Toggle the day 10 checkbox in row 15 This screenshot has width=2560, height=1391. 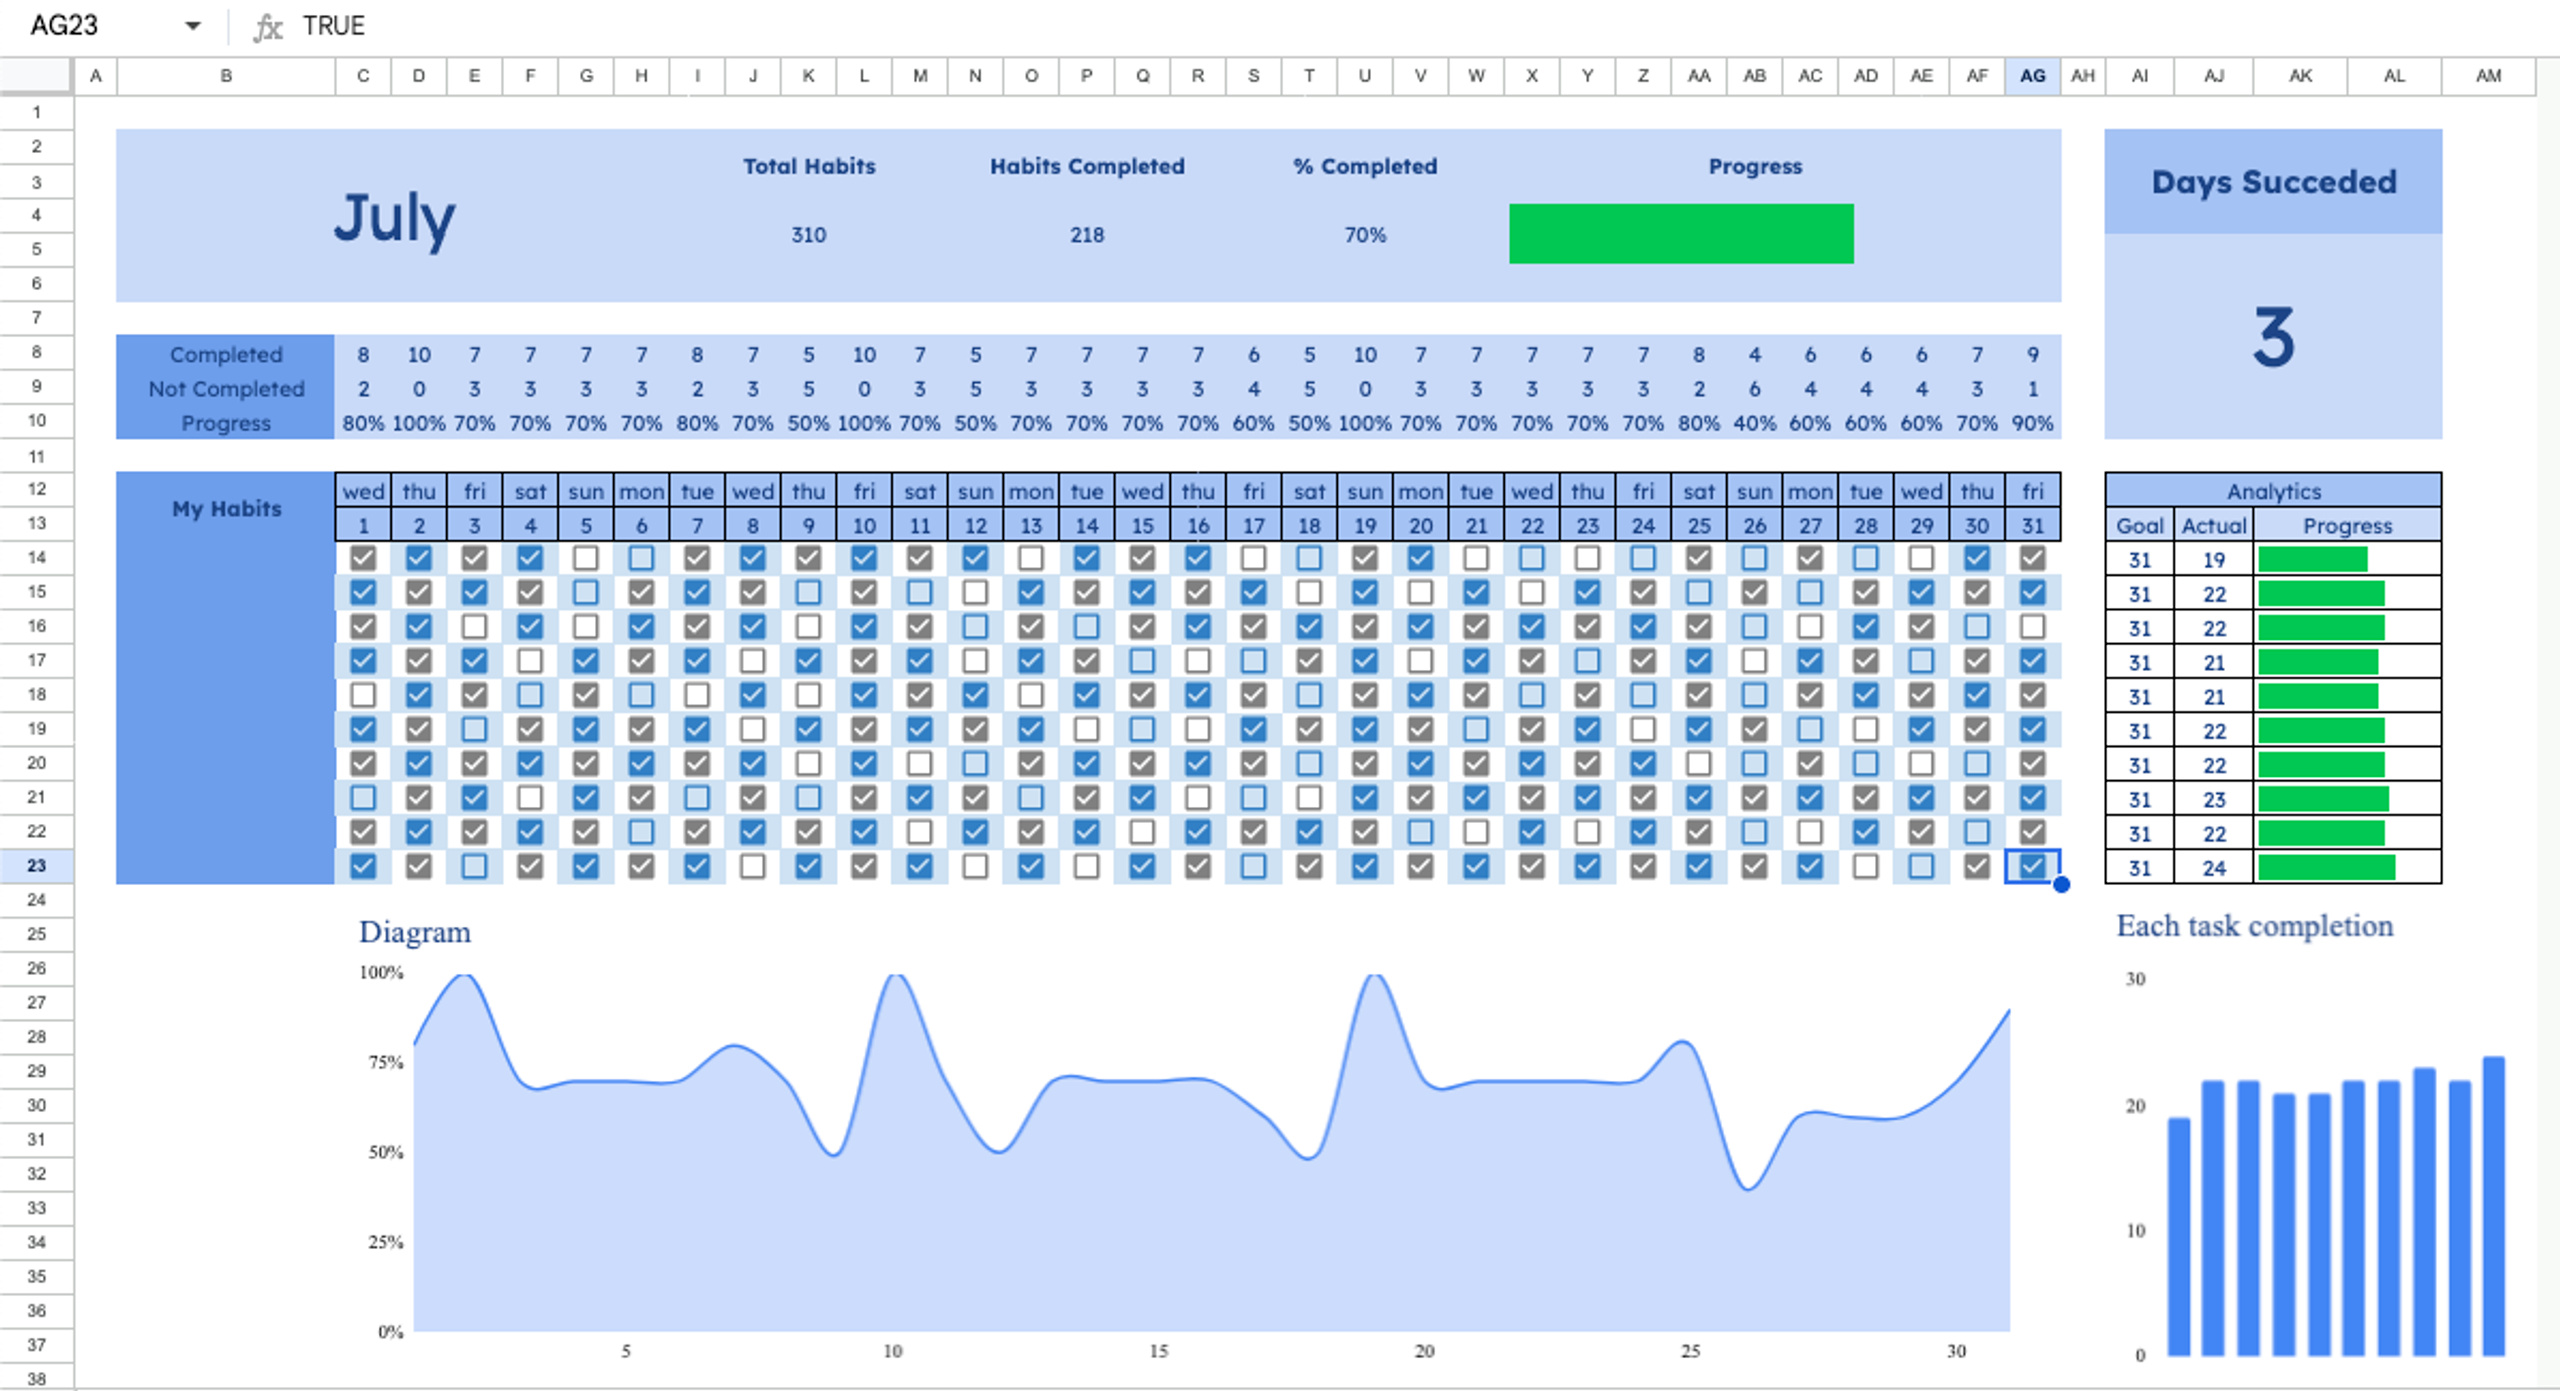864,592
